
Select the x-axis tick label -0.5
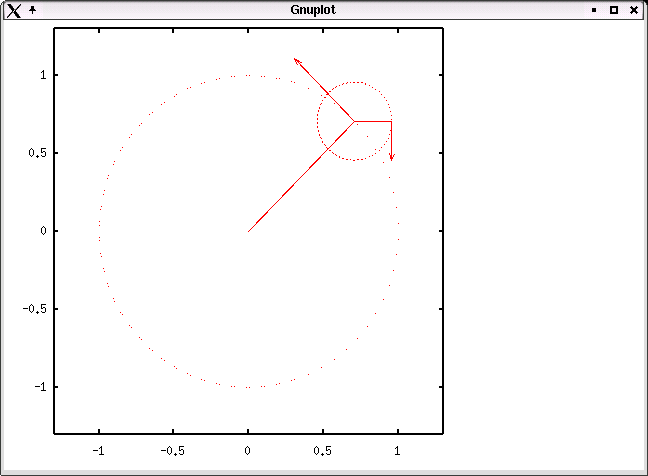click(172, 451)
